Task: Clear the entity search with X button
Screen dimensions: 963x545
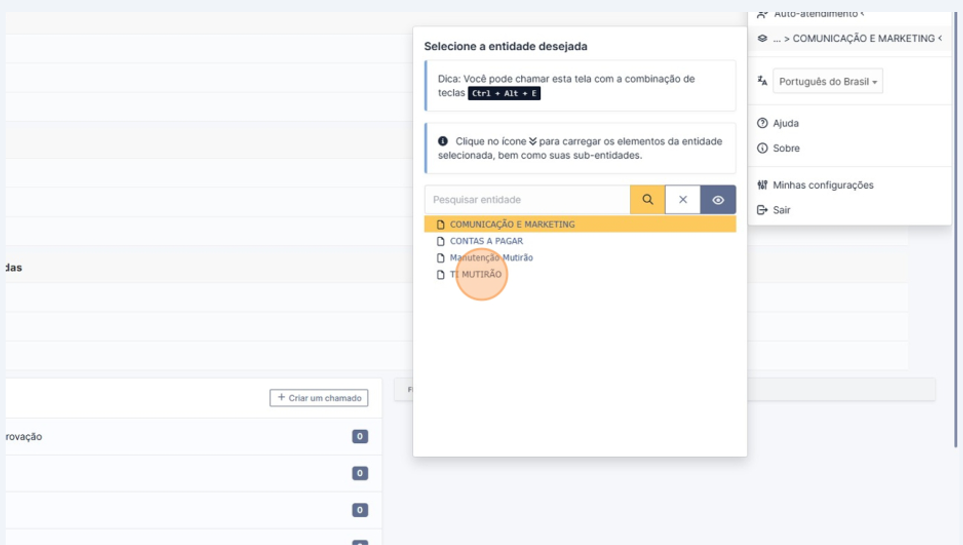Action: click(x=683, y=200)
